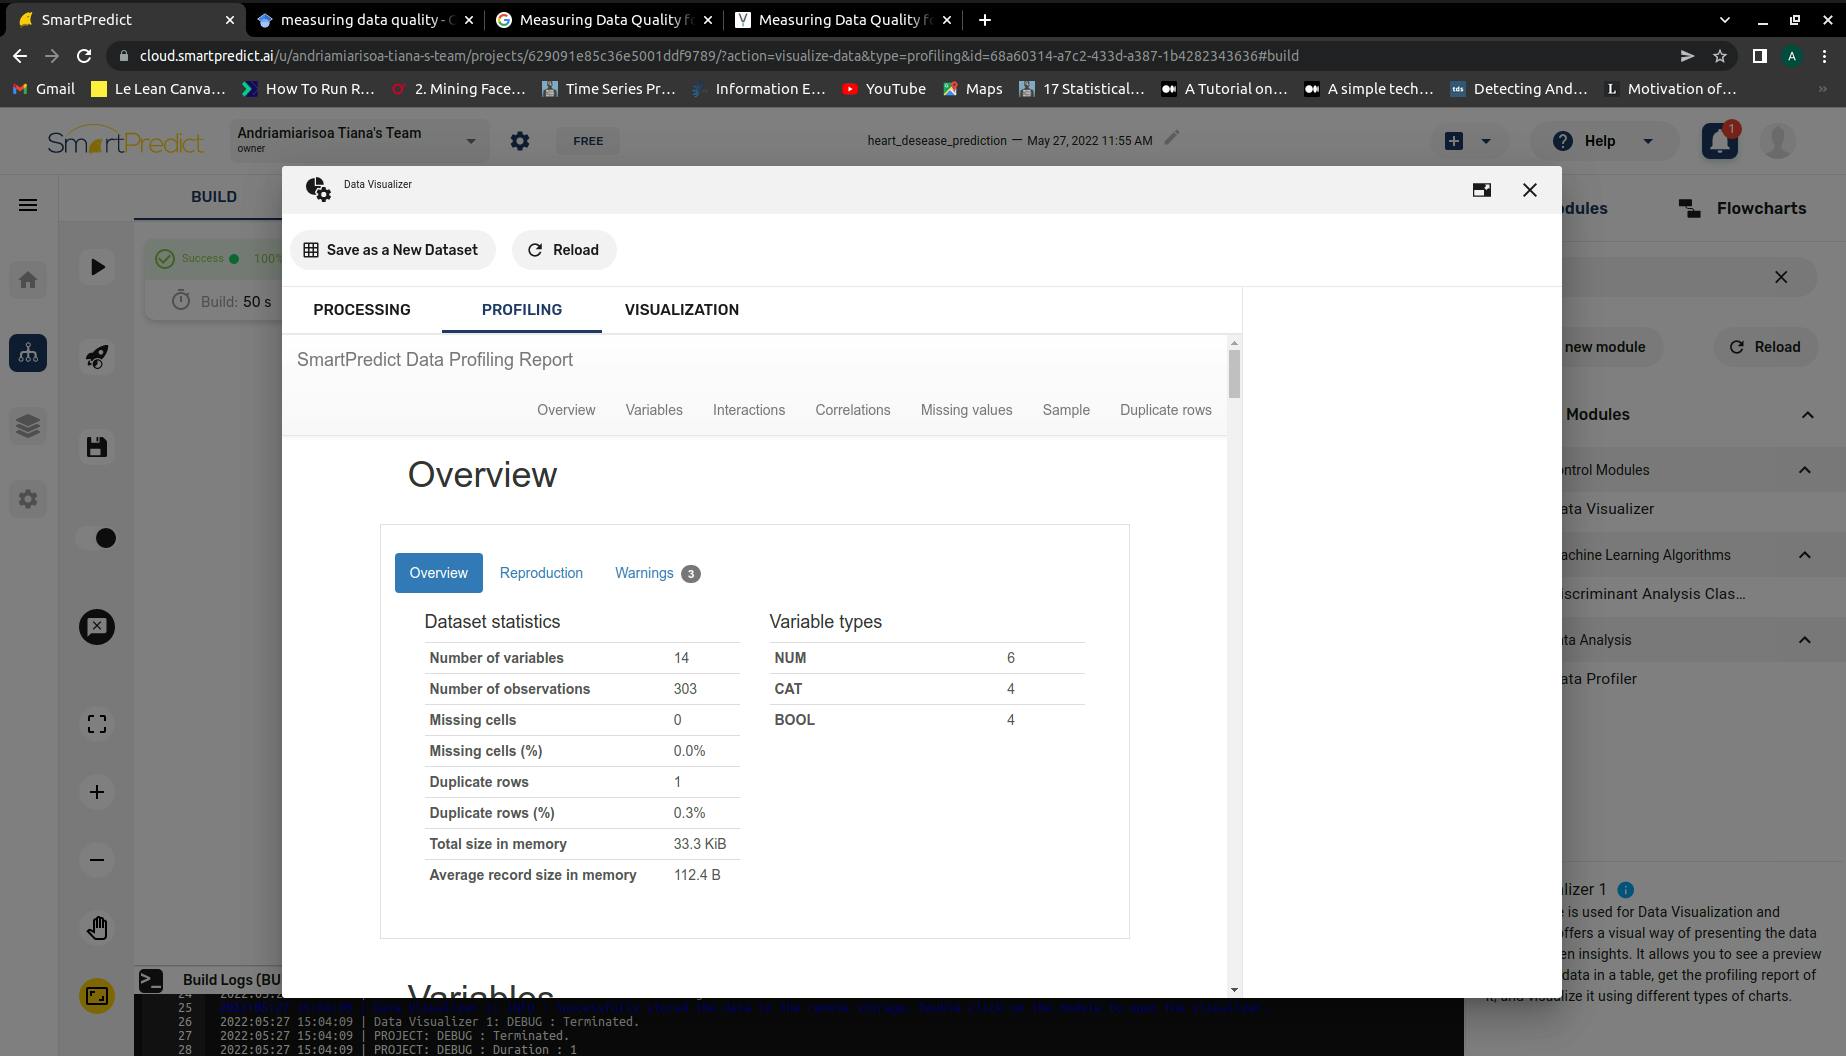Switch to the VISUALIZATION tab

point(682,310)
